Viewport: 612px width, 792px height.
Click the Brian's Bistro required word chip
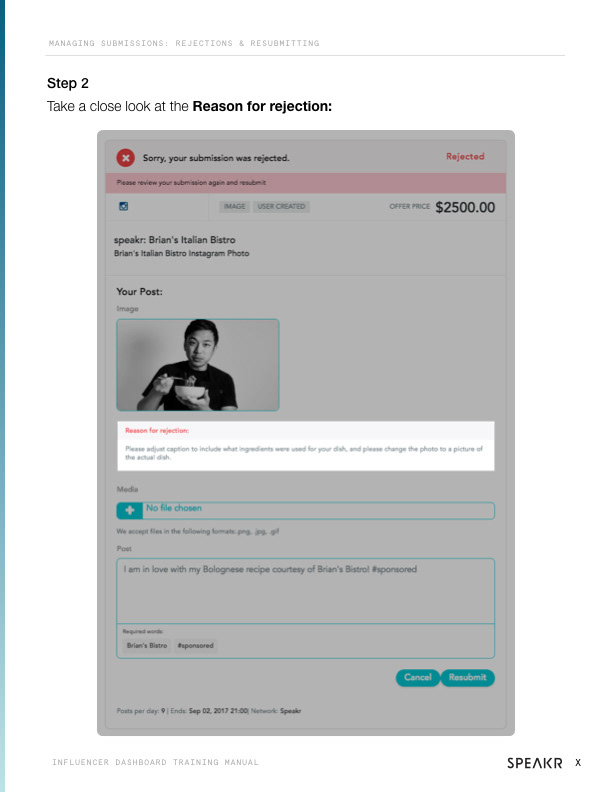147,646
